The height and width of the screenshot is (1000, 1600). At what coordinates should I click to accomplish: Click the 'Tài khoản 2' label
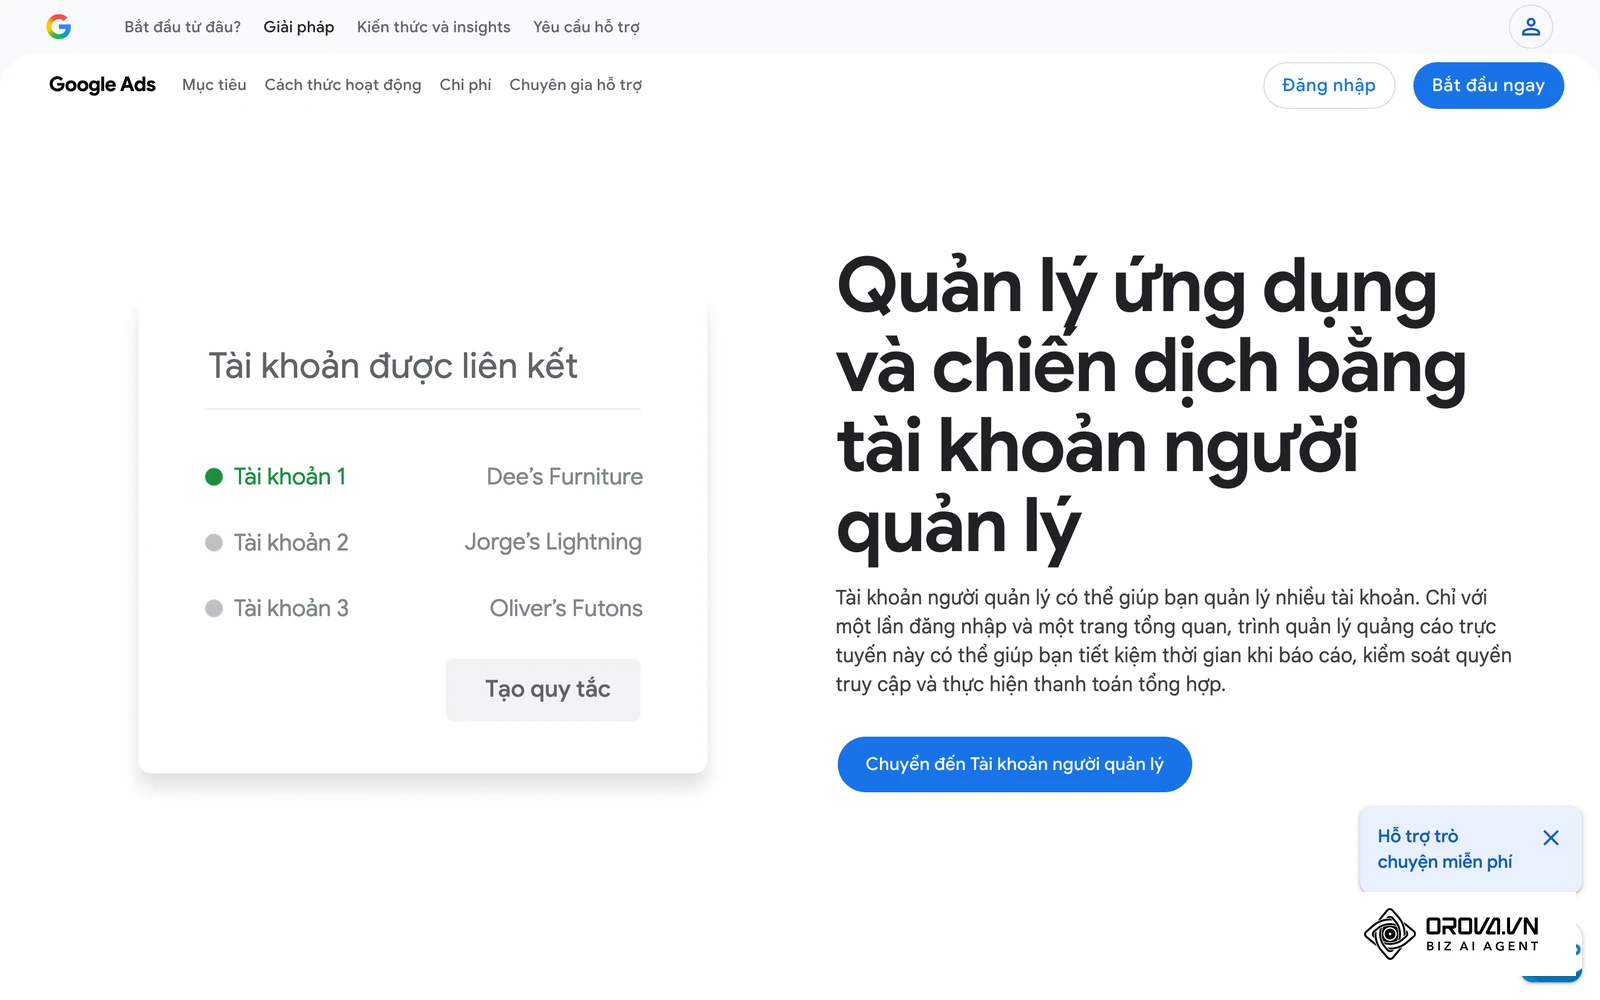(x=291, y=543)
